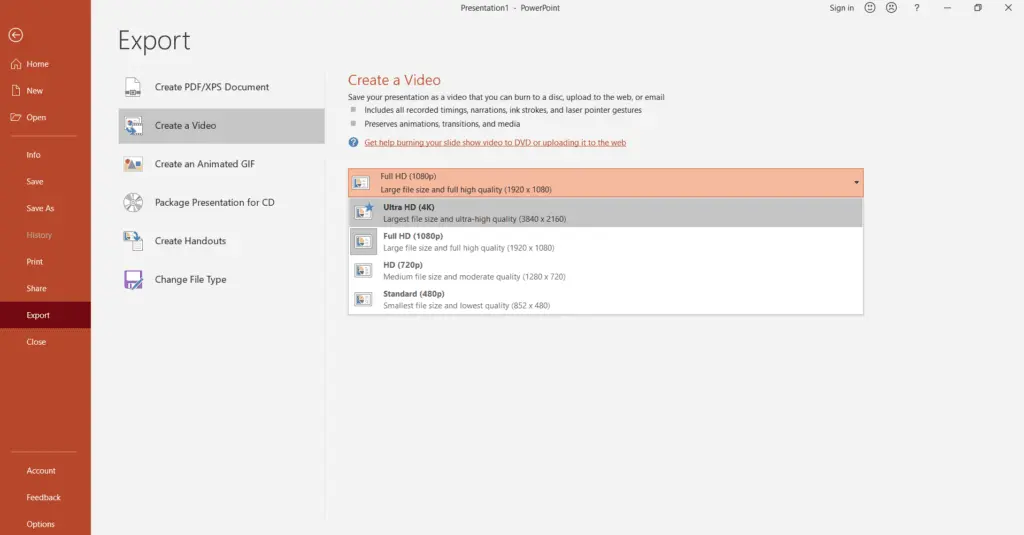Screen dimensions: 1024x535
Task: Open the DVD burning help link
Action: coord(495,142)
